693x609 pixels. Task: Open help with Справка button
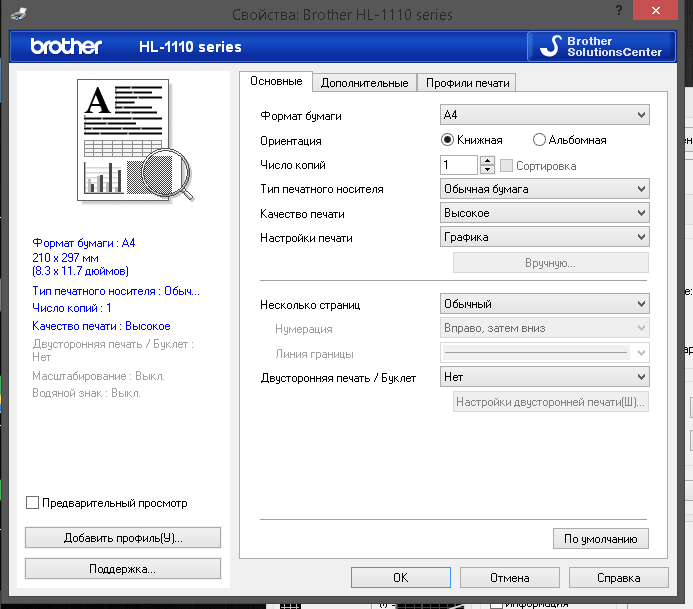click(618, 578)
